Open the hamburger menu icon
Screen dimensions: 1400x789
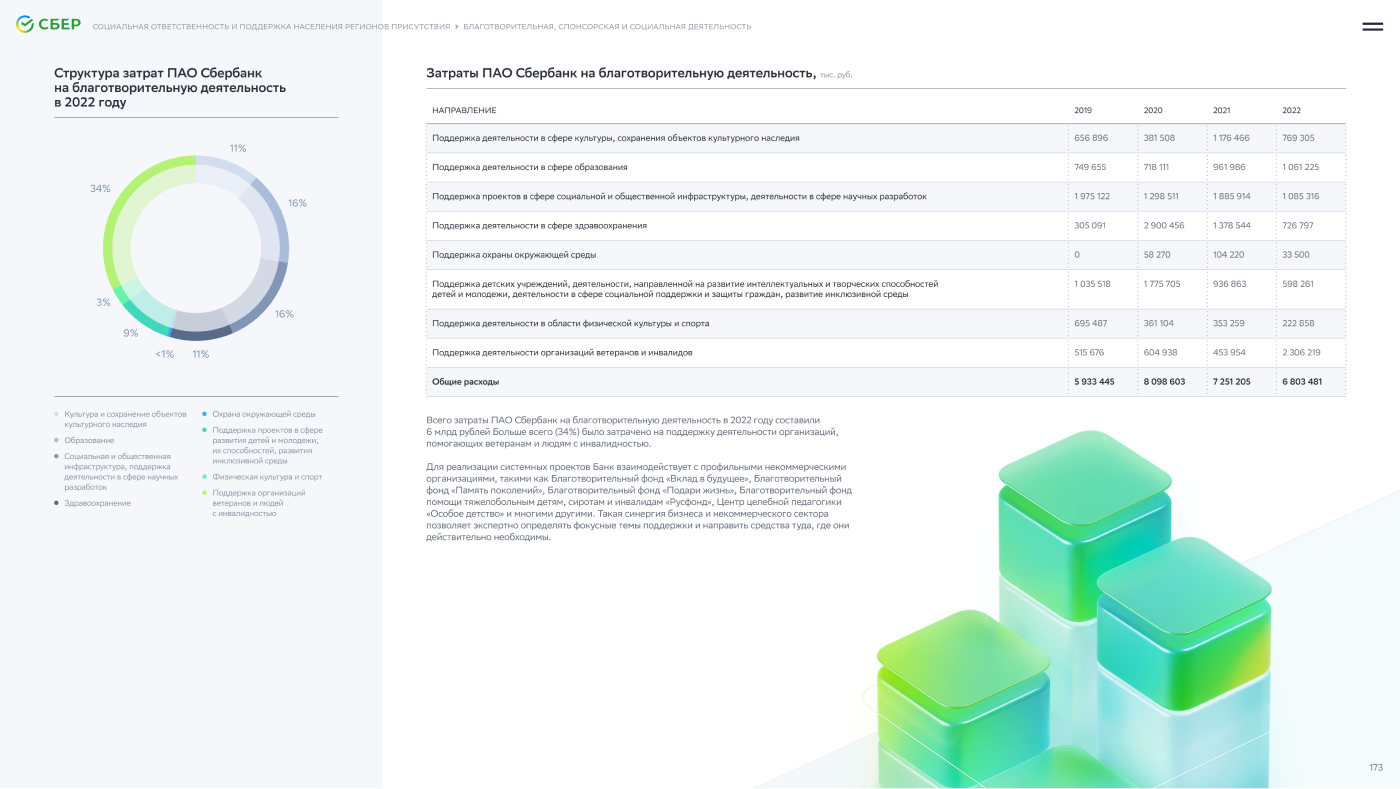click(x=1372, y=27)
